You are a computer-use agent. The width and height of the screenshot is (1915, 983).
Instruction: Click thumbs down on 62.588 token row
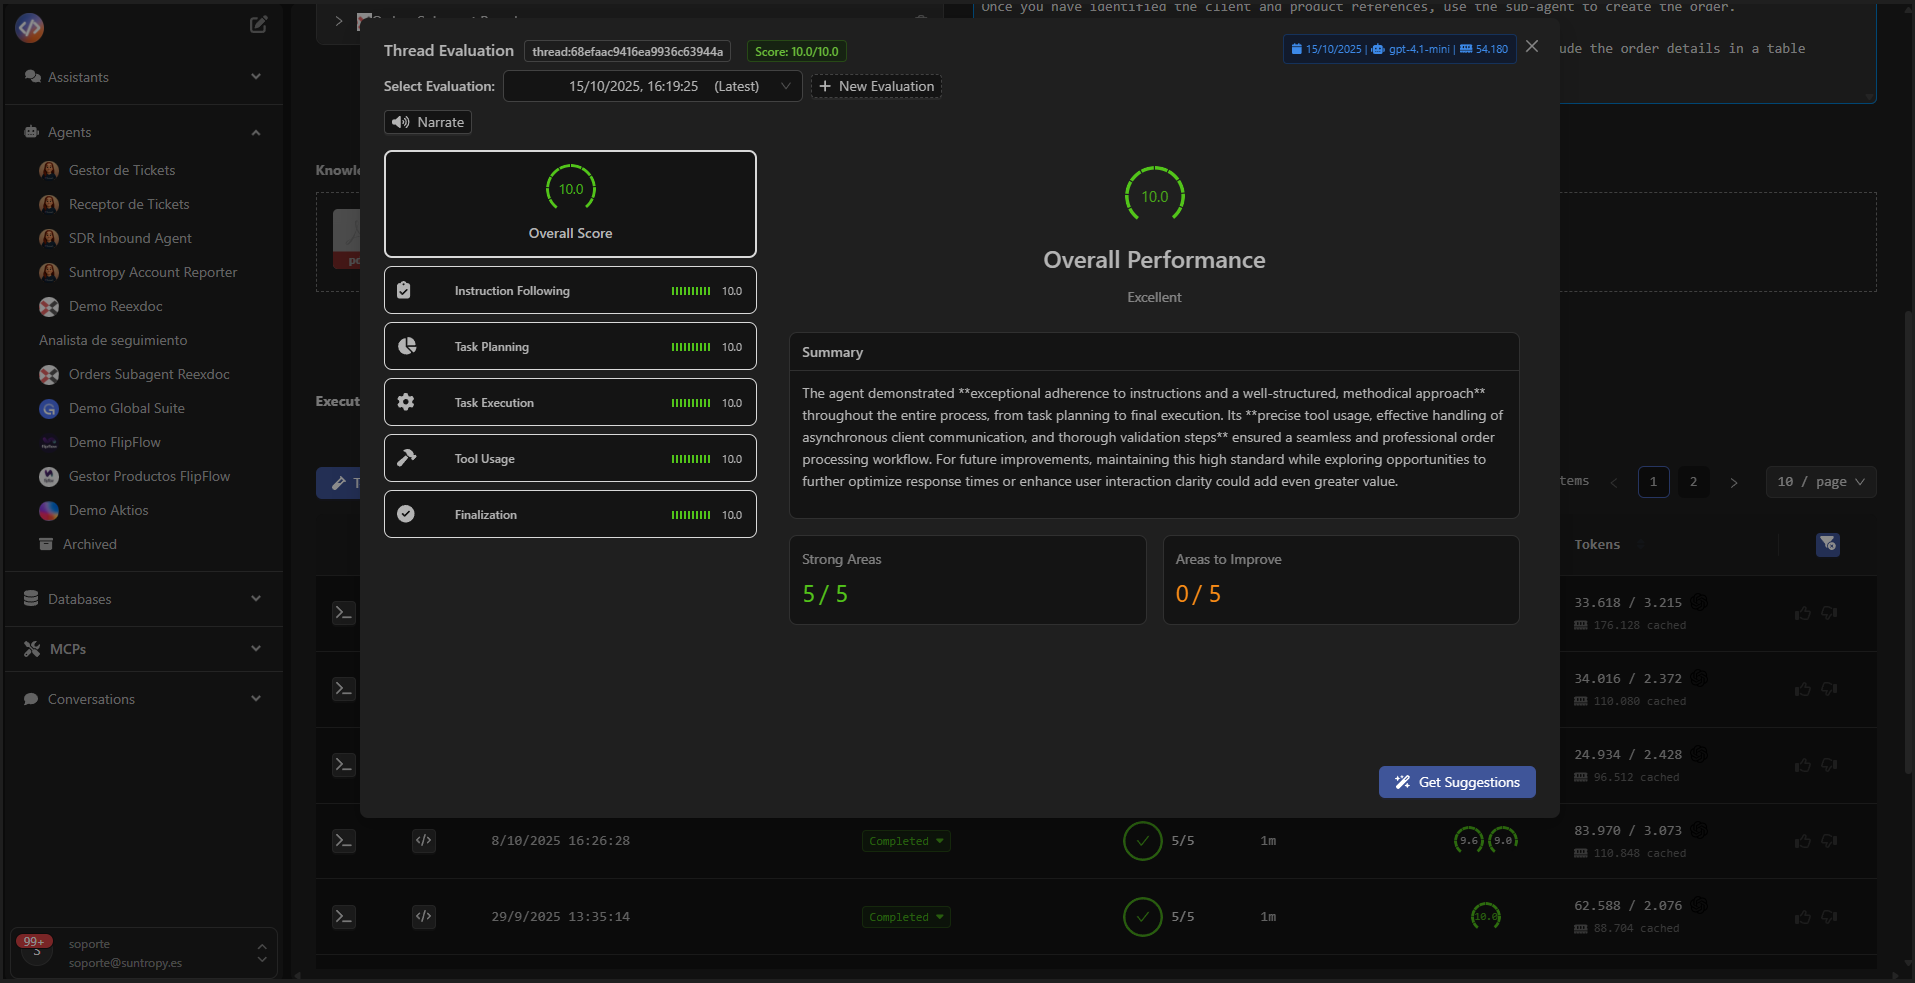coord(1829,917)
